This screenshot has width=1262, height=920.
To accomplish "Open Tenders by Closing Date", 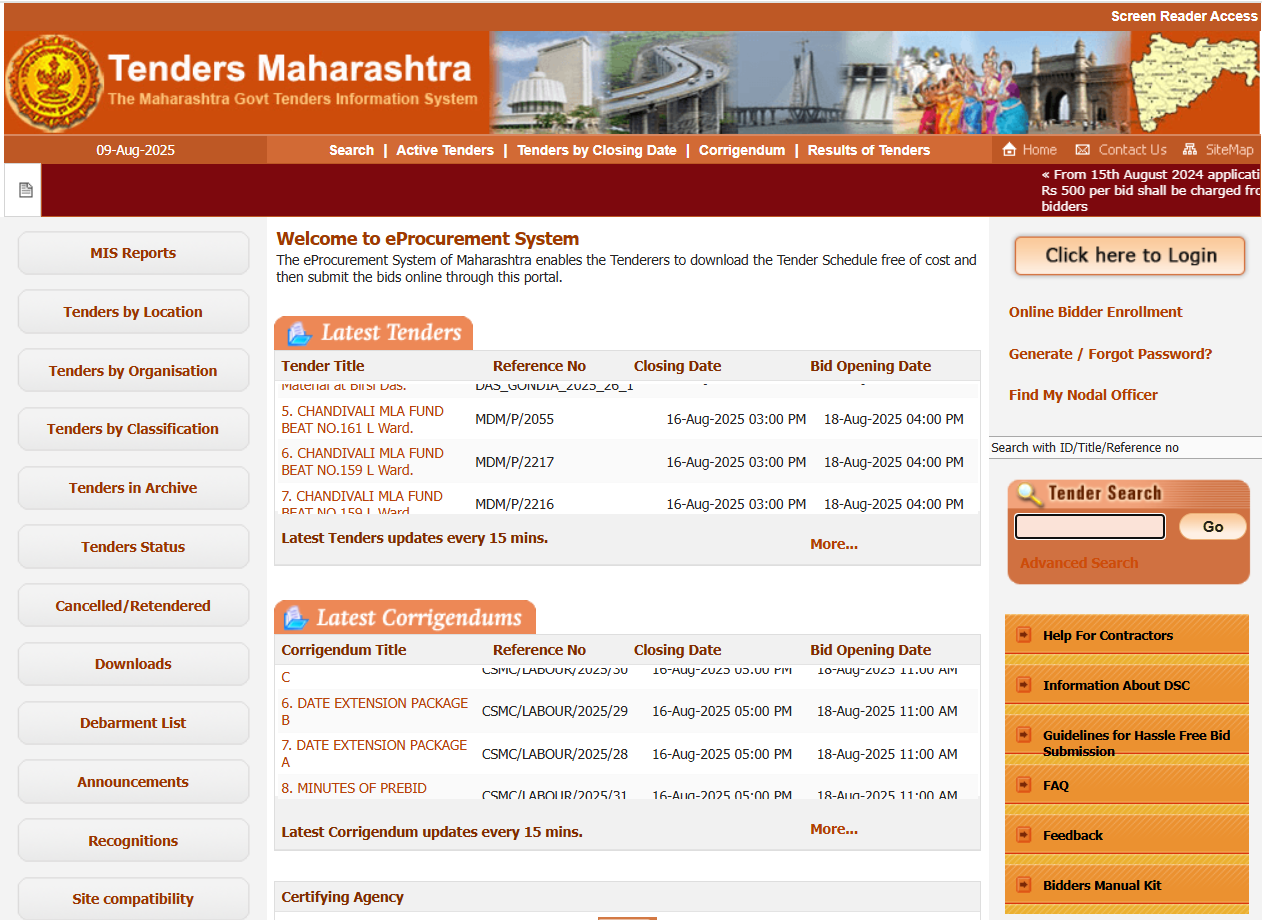I will point(597,150).
